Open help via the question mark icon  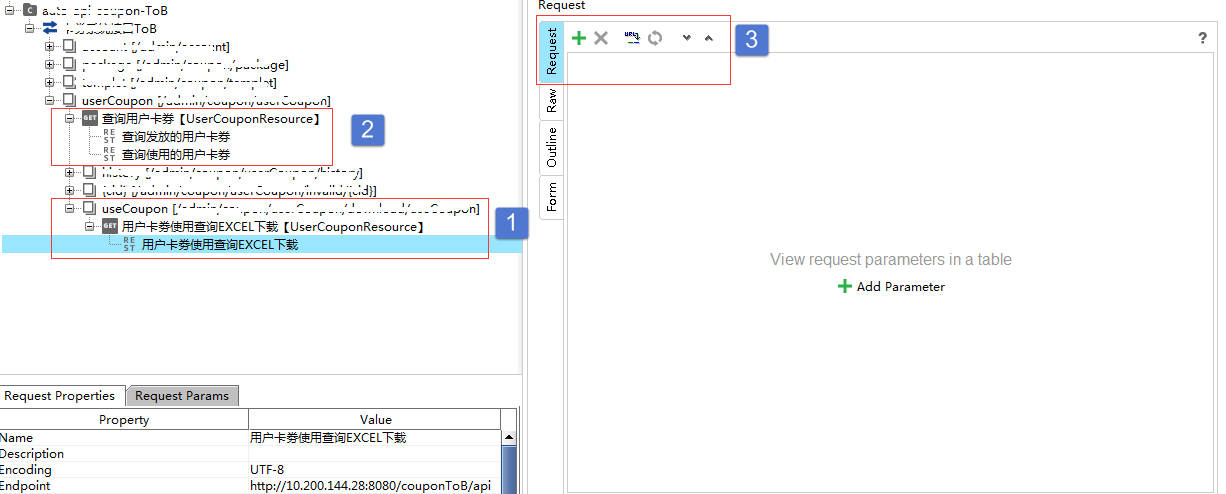coord(1202,38)
